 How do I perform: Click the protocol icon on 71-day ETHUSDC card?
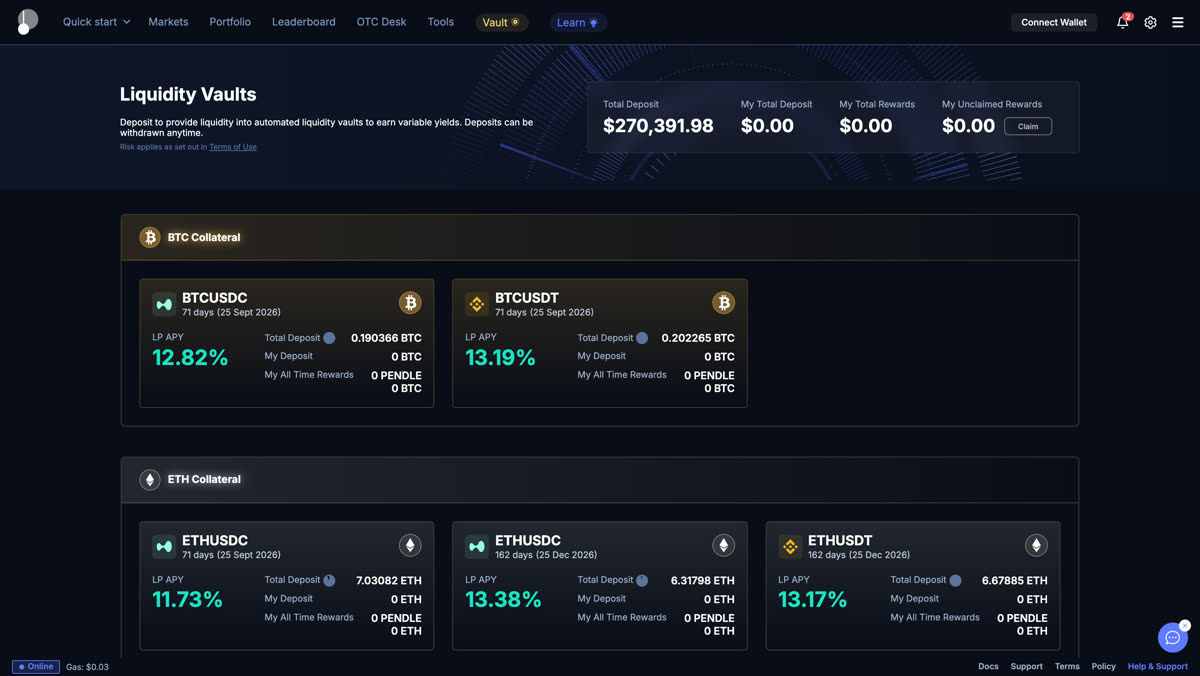pos(164,546)
